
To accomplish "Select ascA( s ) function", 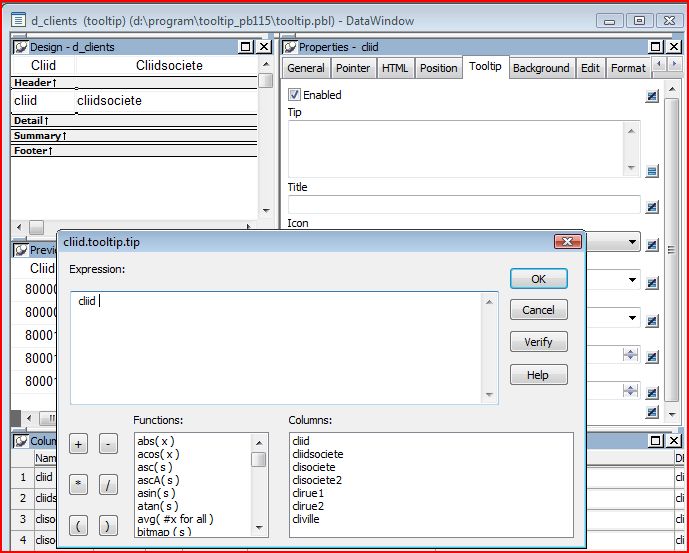I will point(158,480).
